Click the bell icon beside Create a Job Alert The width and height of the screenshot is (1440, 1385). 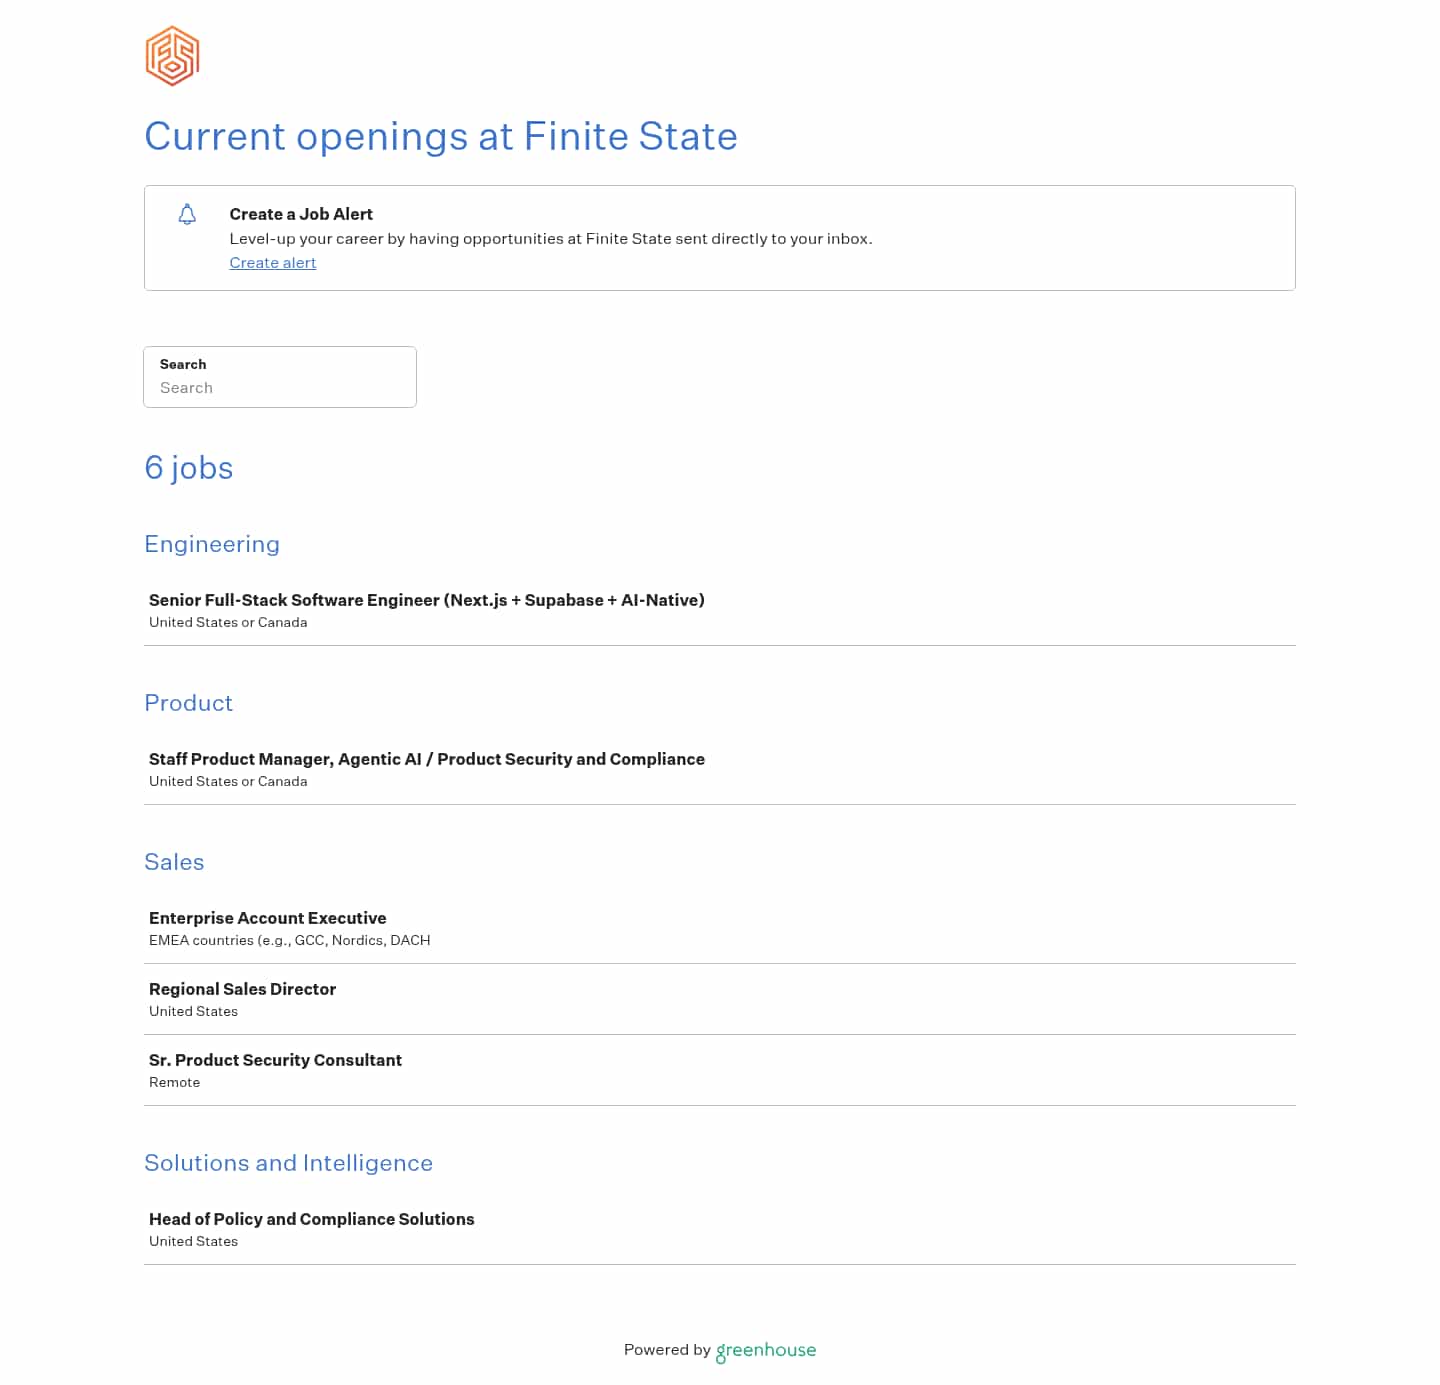[187, 214]
